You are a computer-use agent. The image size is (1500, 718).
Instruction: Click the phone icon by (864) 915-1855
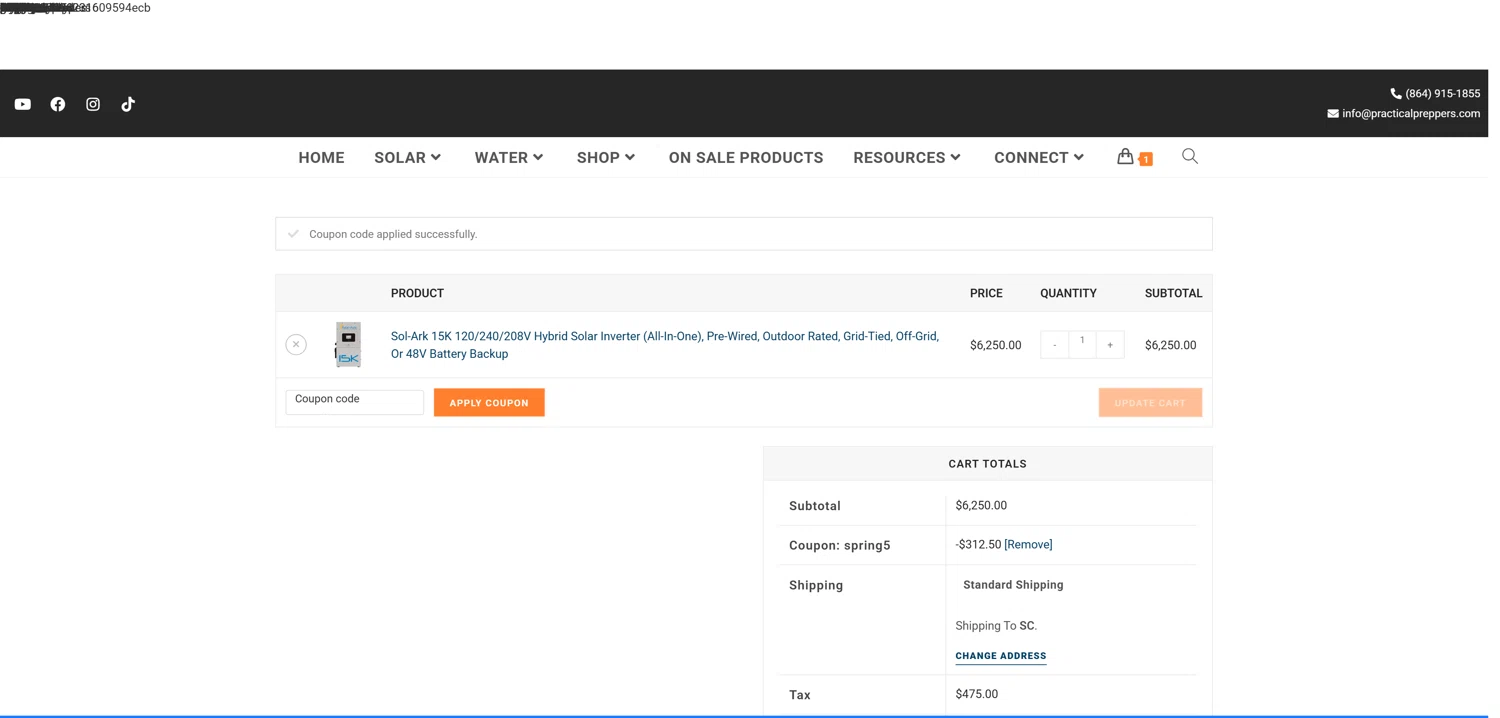1396,93
